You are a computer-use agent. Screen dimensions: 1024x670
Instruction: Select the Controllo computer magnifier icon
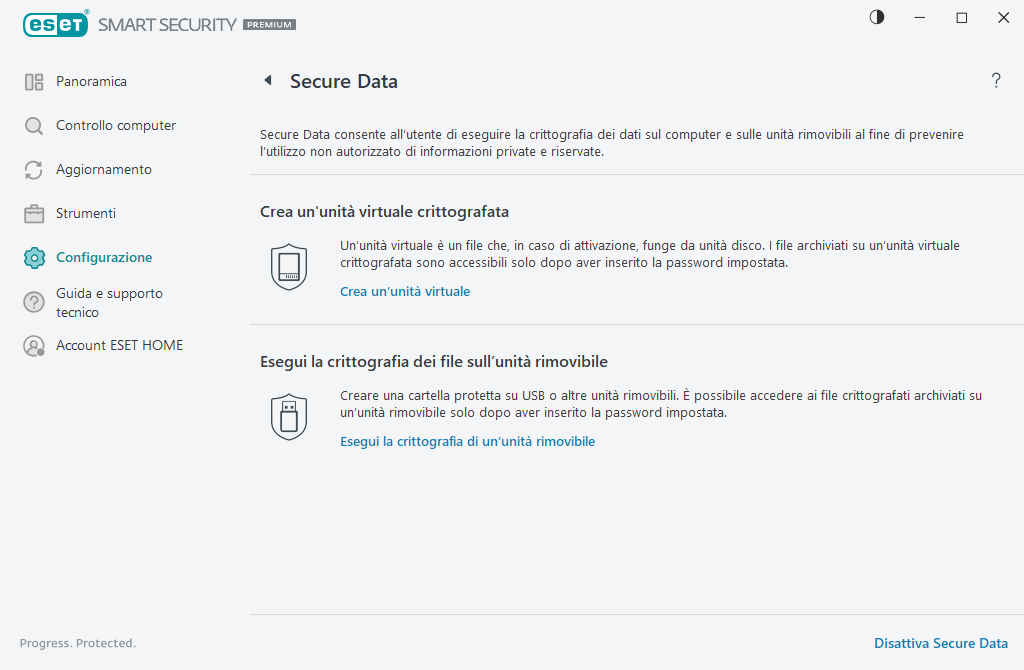(33, 125)
